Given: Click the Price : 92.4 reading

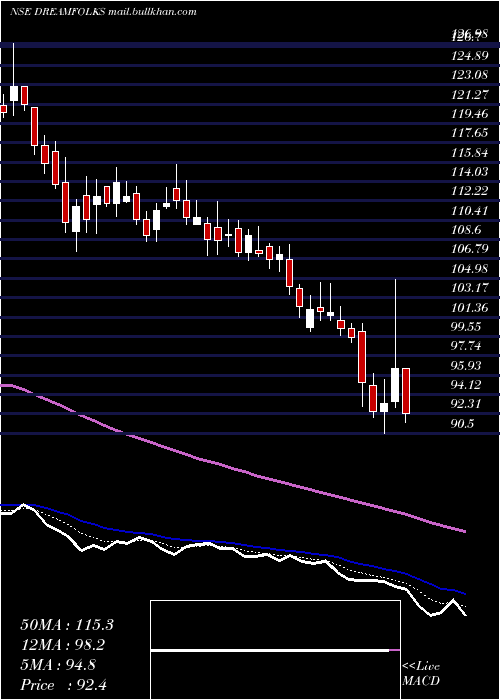Looking at the screenshot, I should [x=64, y=685].
